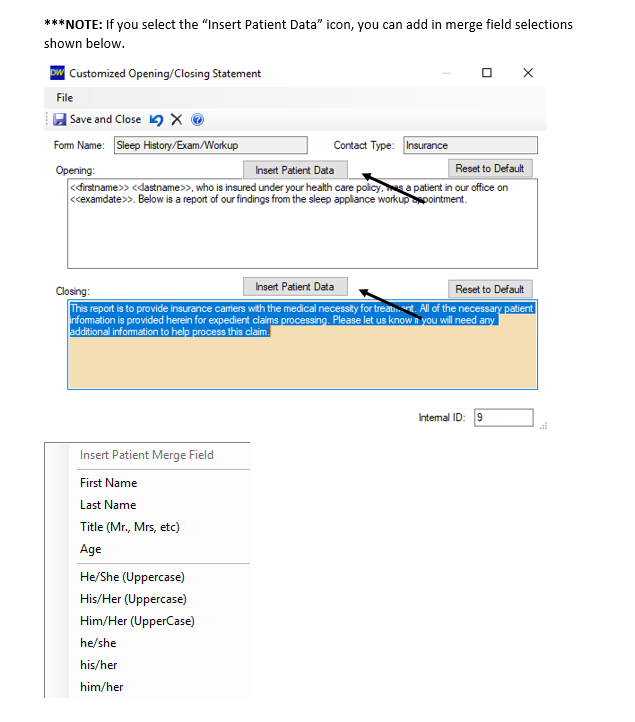
Task: Select Last Name merge field
Action: (x=108, y=505)
